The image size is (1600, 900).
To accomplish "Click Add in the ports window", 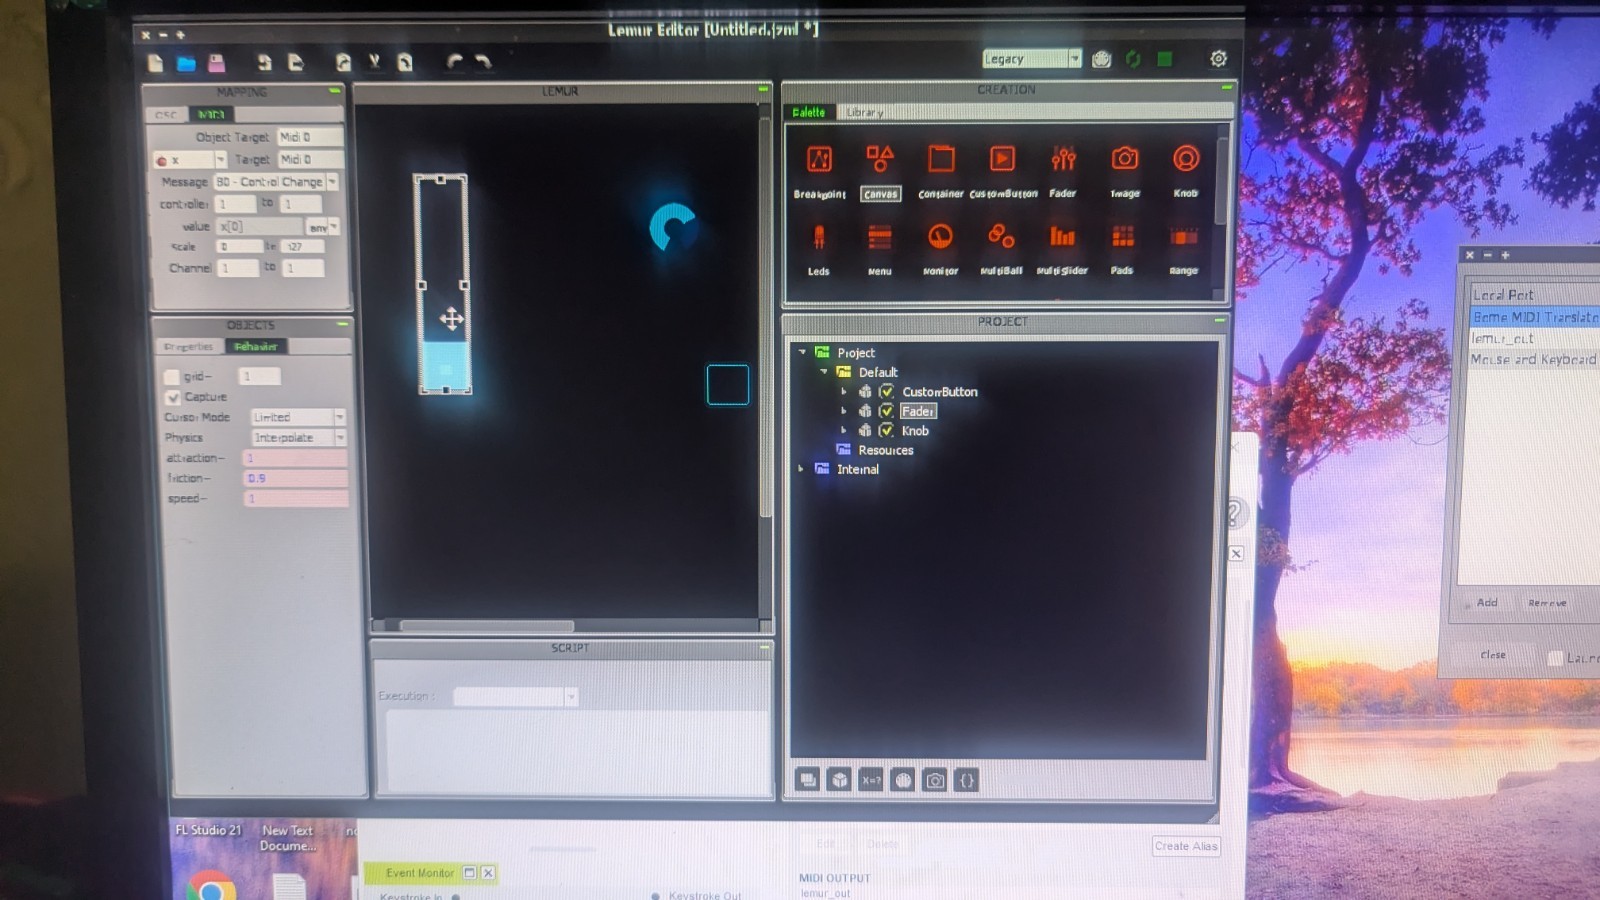I will point(1487,602).
